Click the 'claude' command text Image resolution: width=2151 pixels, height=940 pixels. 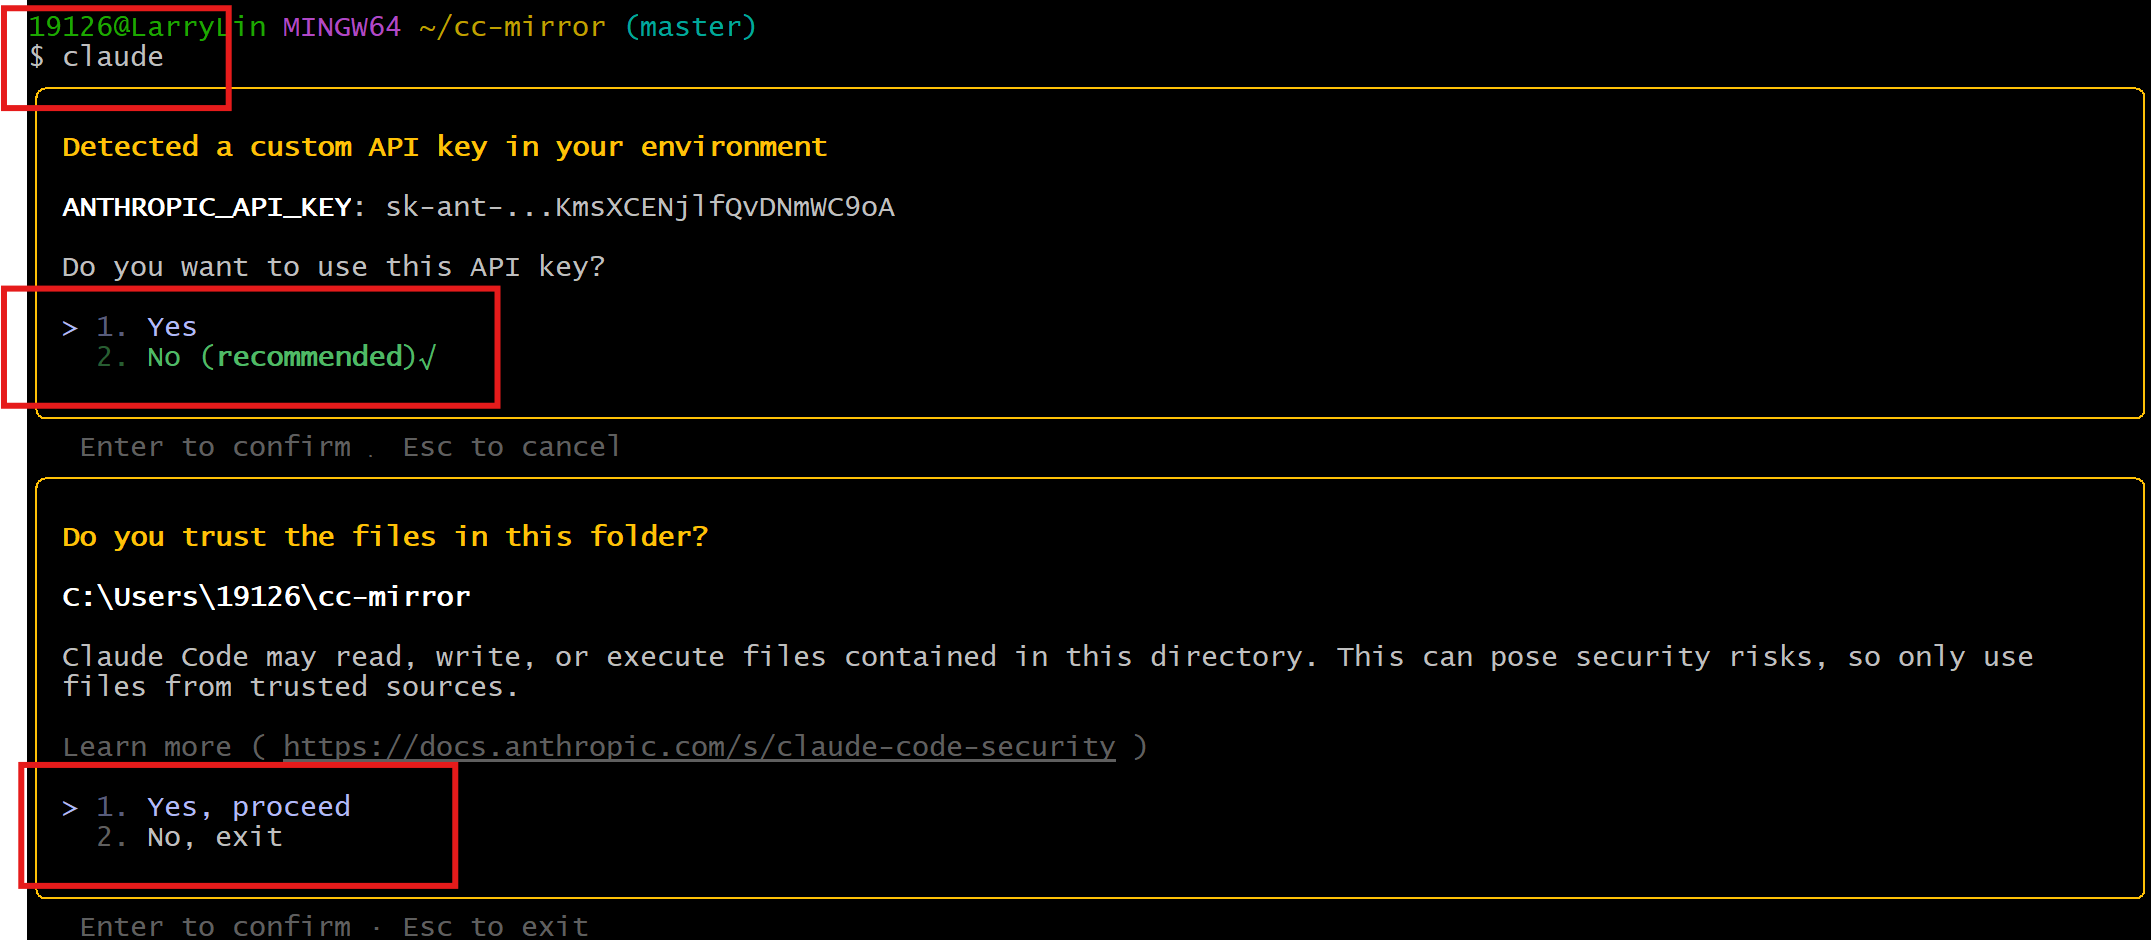pyautogui.click(x=113, y=57)
